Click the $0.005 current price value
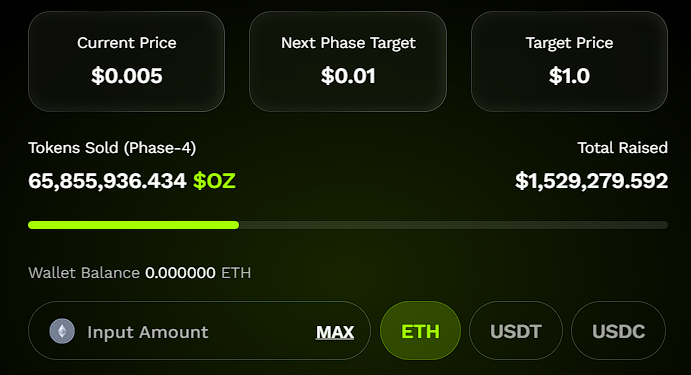 [x=127, y=76]
